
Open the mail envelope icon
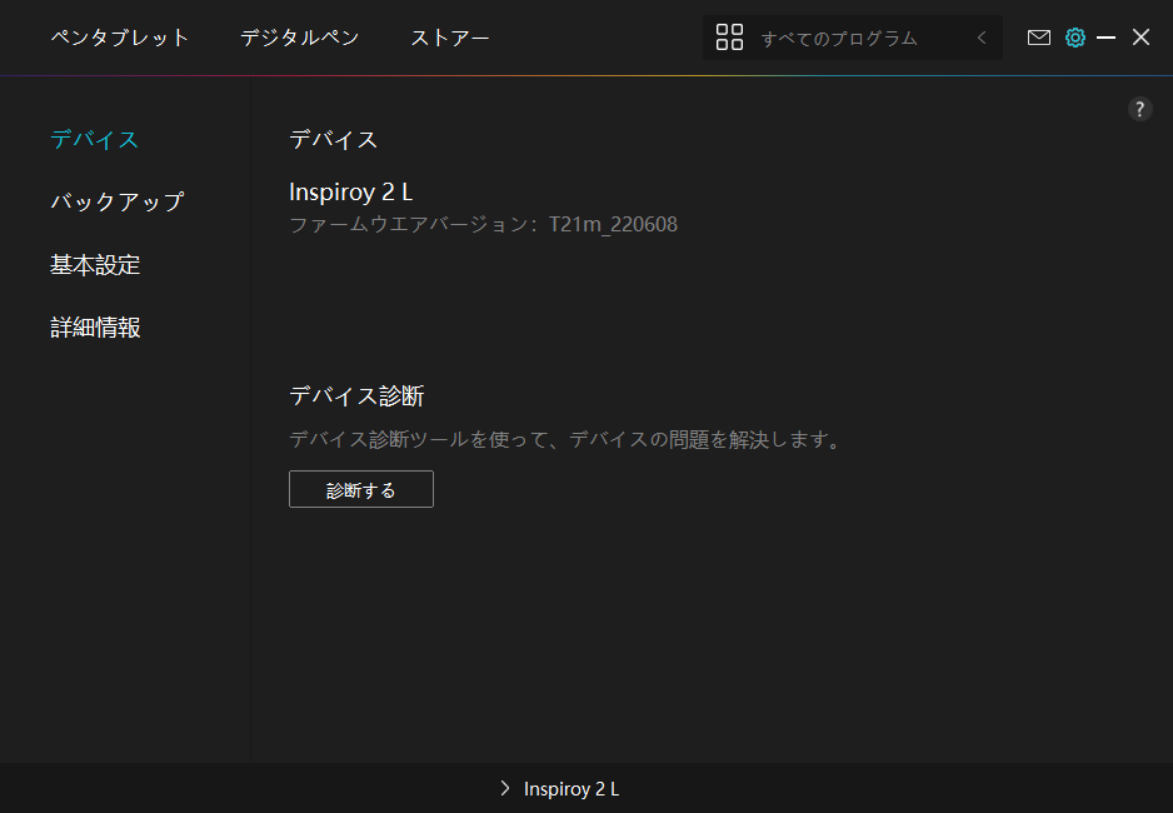[1039, 38]
